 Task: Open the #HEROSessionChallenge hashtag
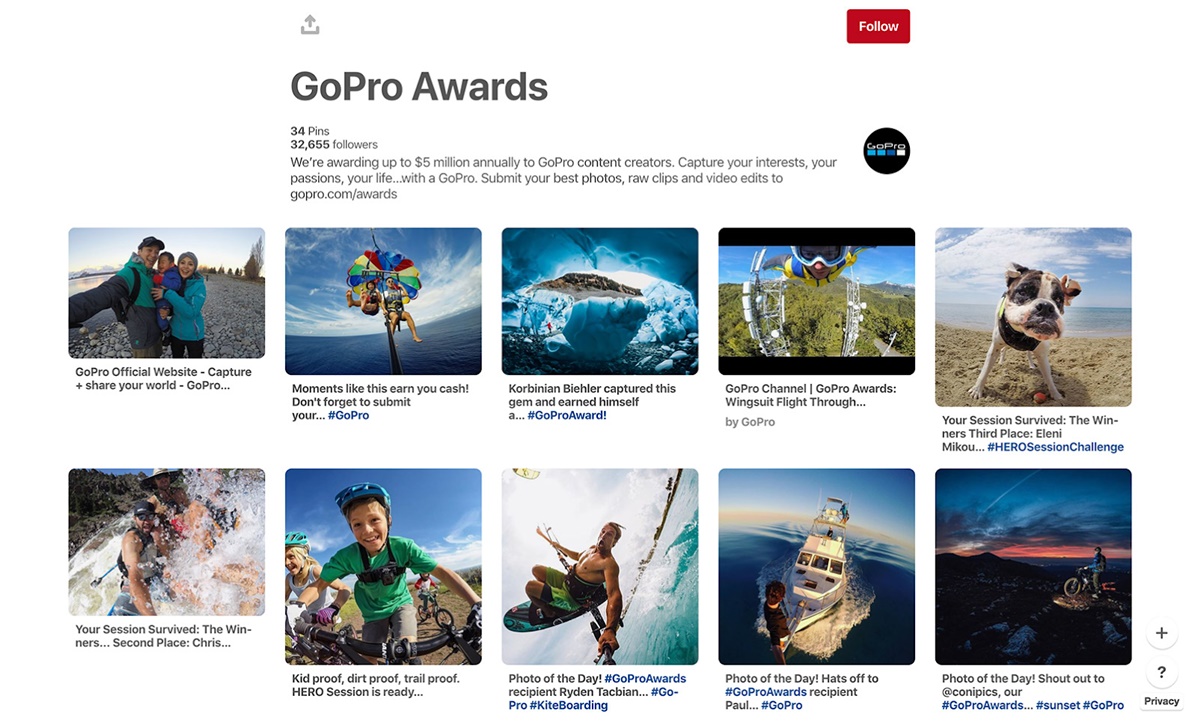tap(1055, 447)
